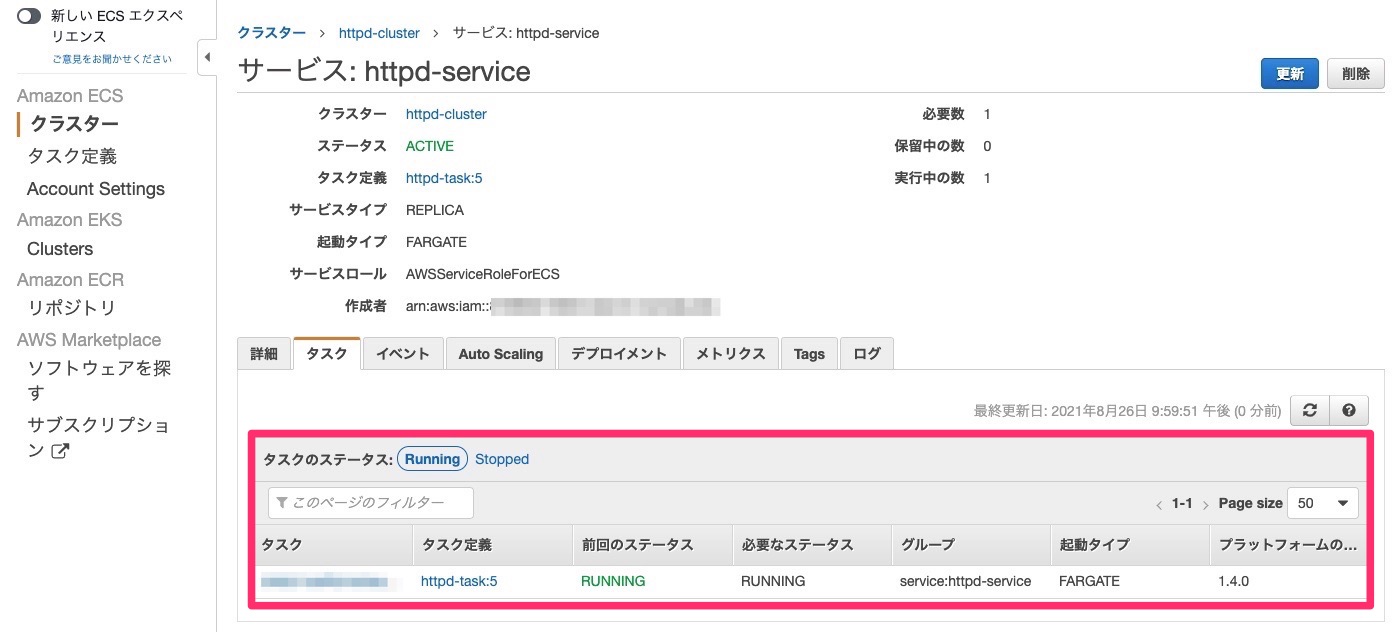Toggle the 新しい ECS エクスペリエンス switch
The image size is (1396, 632).
29,16
